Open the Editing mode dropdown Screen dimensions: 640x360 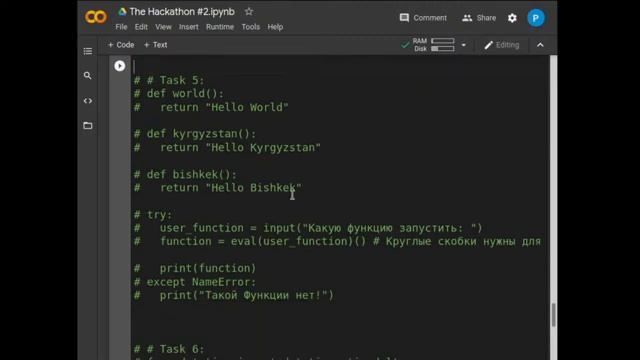502,45
